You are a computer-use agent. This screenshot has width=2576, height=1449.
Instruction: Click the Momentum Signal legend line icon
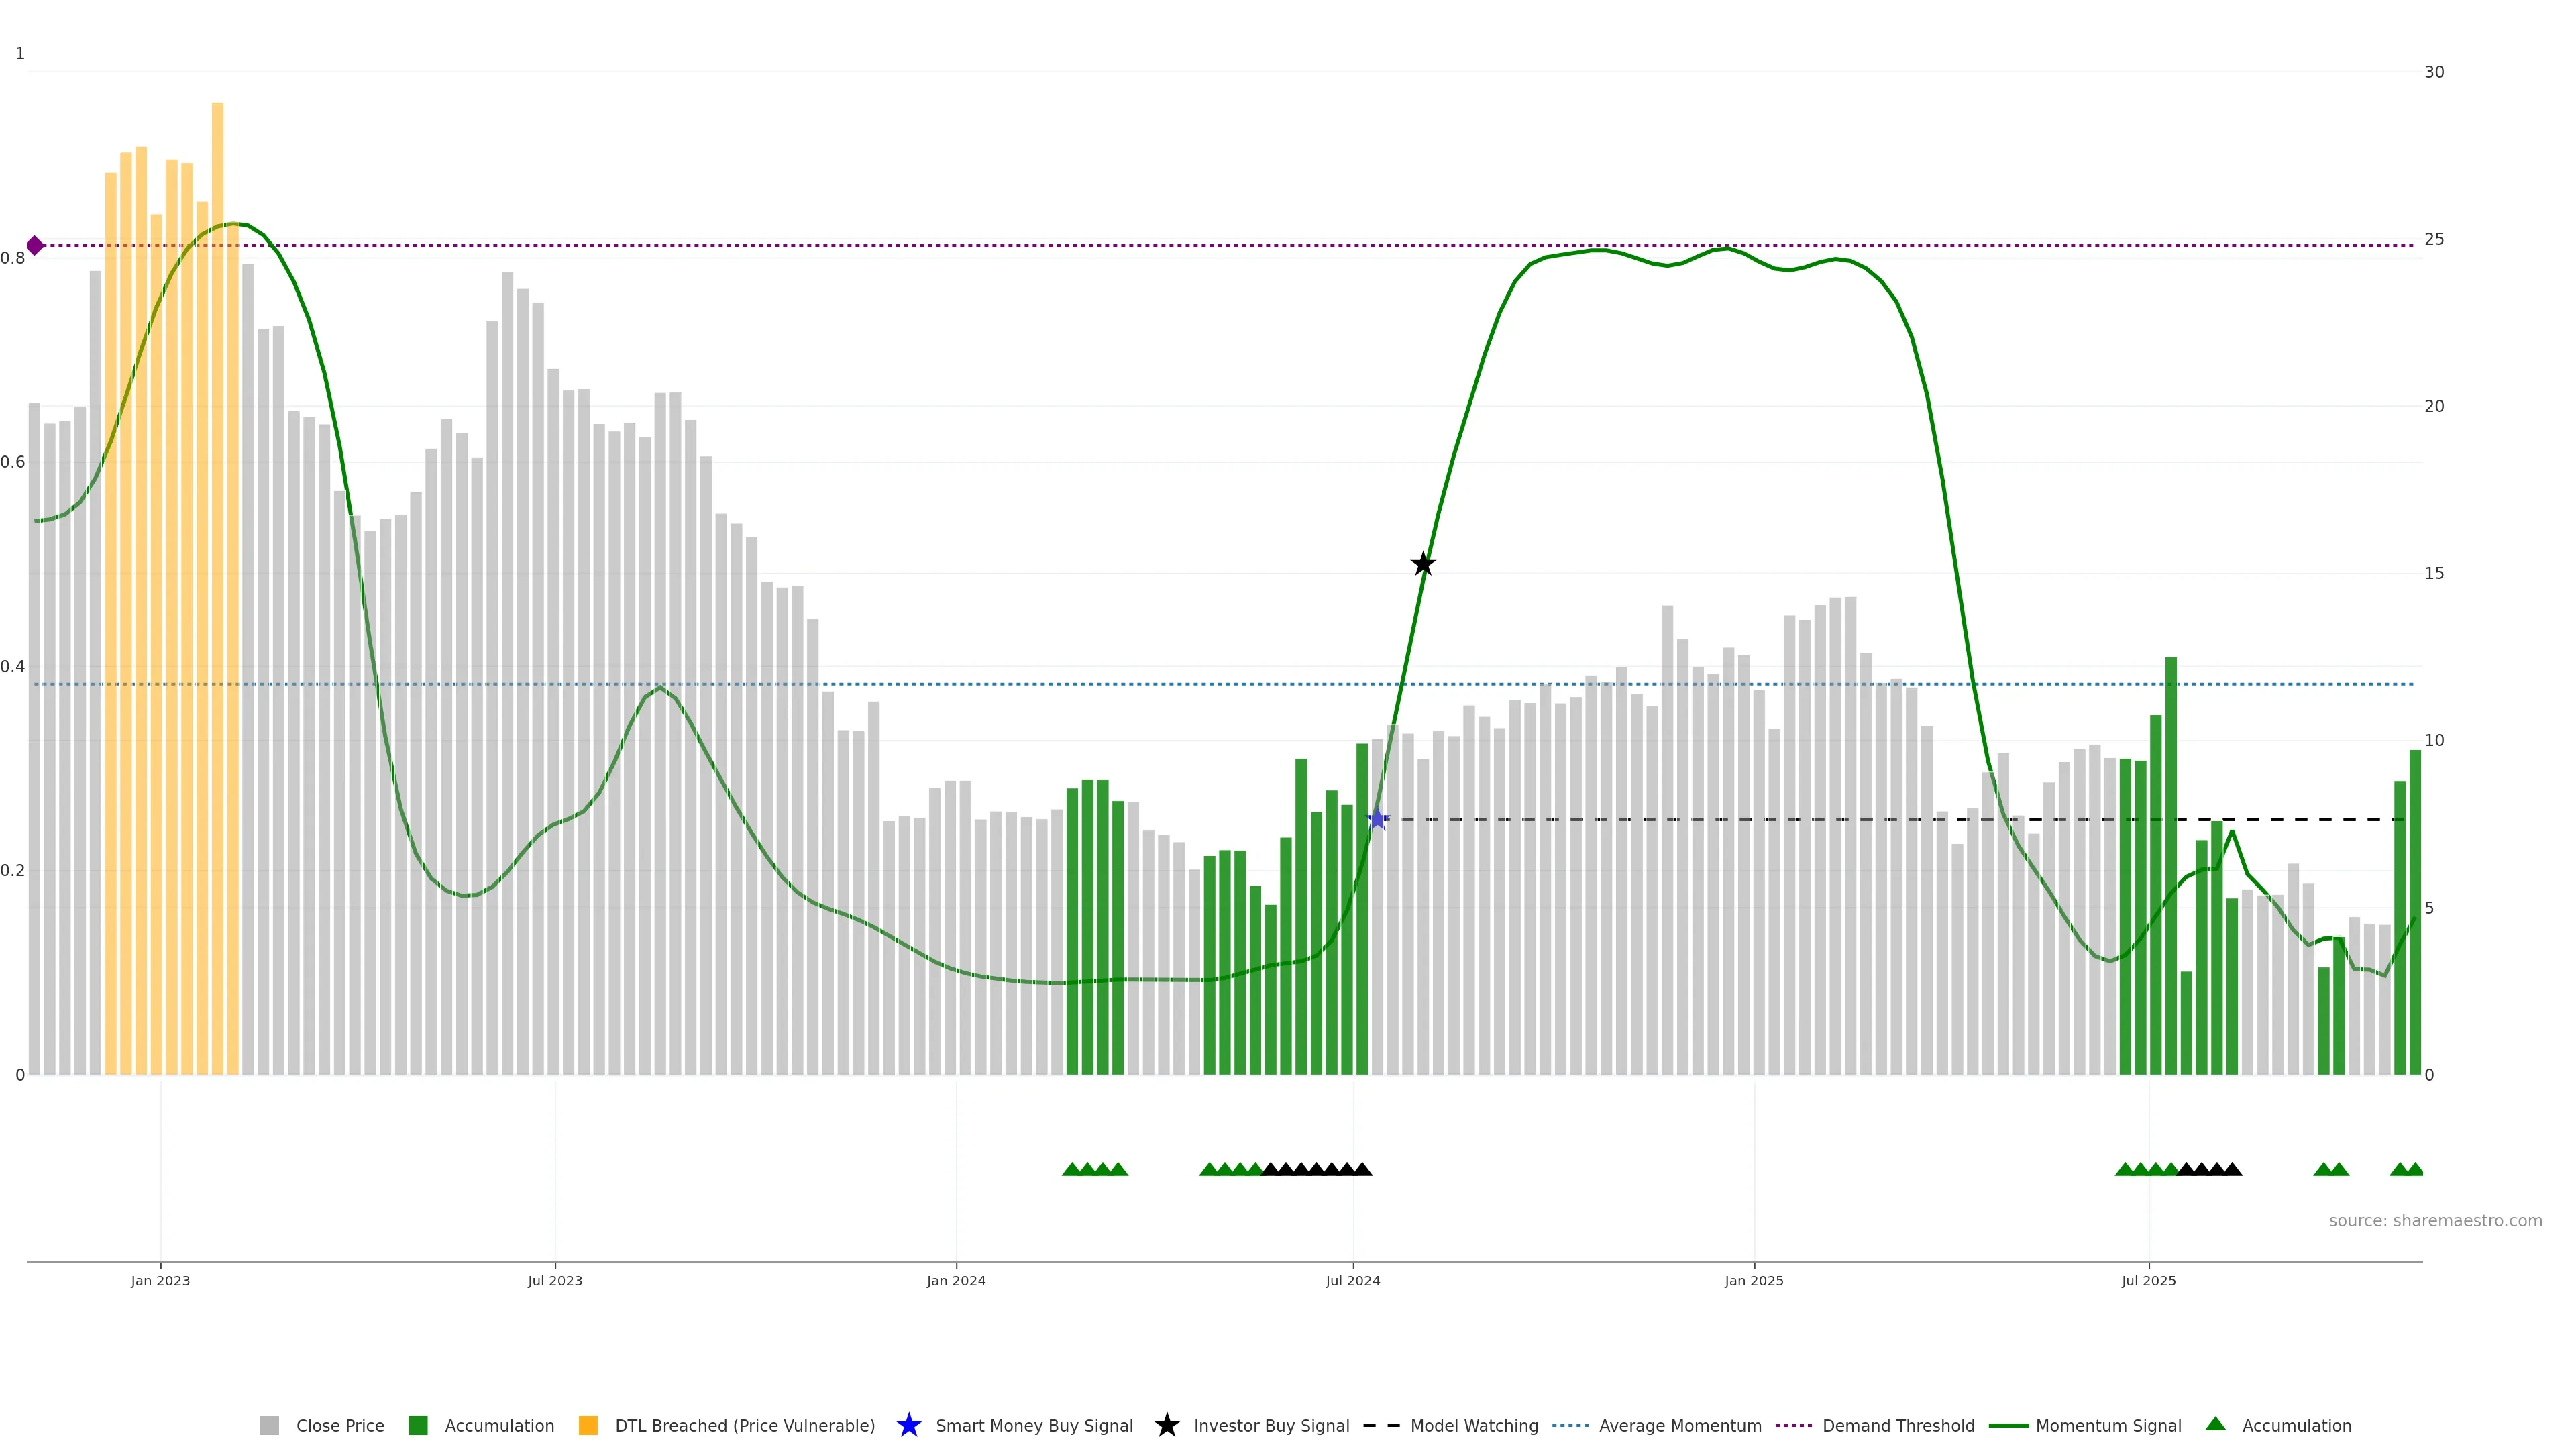pyautogui.click(x=2008, y=1425)
